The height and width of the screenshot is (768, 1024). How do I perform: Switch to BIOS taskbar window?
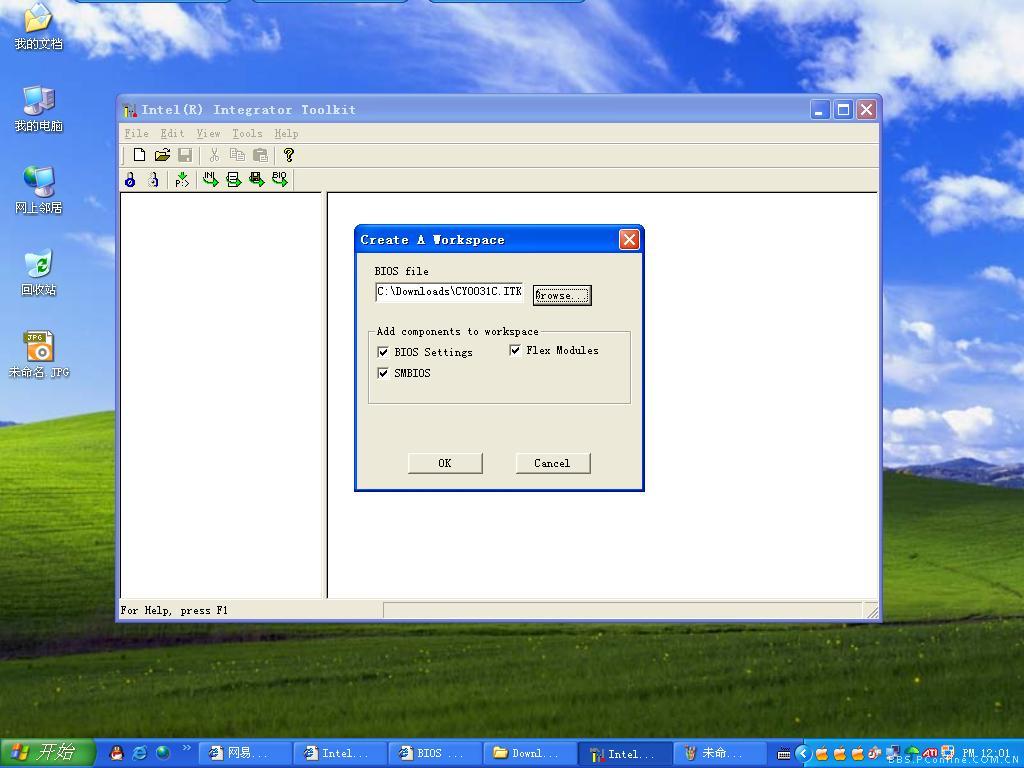tap(436, 753)
